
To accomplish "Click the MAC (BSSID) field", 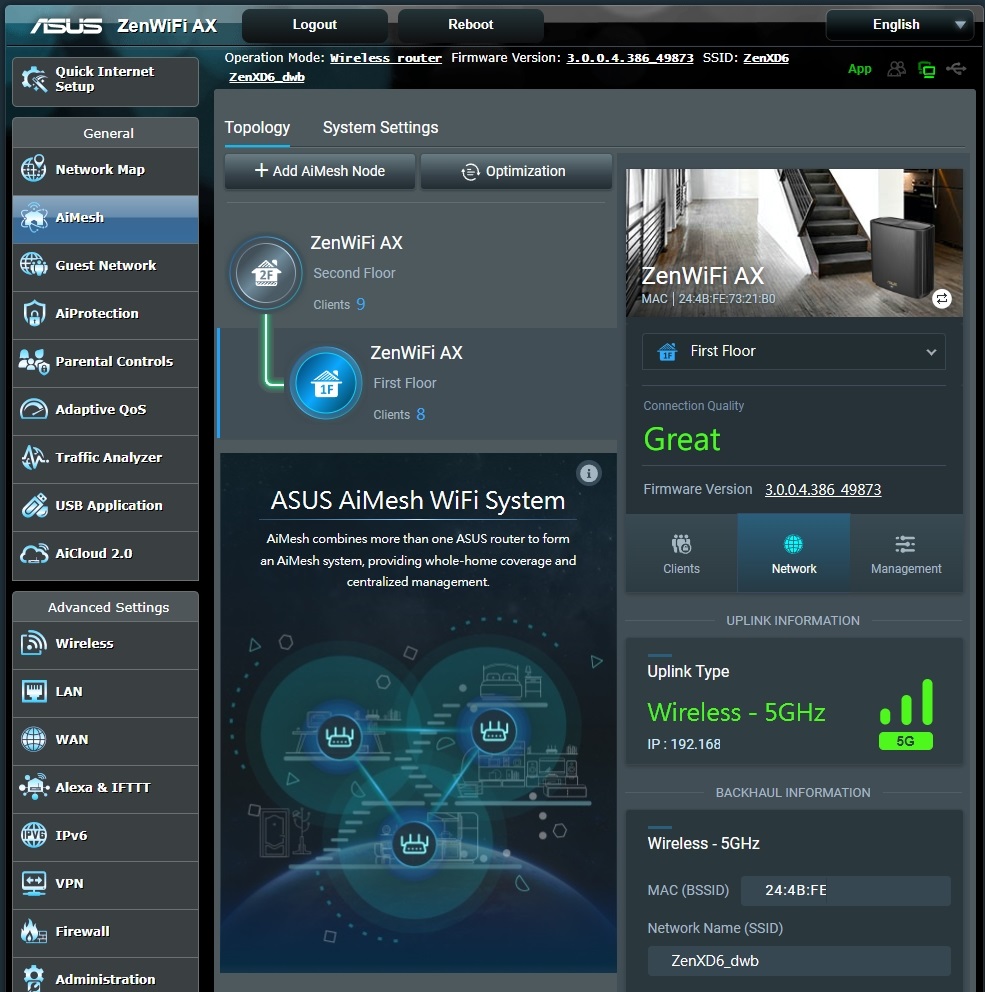I will 846,890.
